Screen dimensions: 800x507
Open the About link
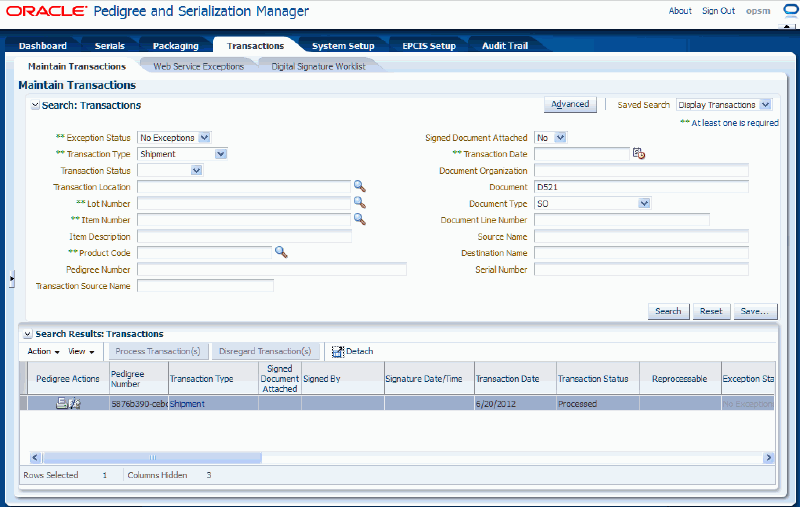click(x=680, y=11)
